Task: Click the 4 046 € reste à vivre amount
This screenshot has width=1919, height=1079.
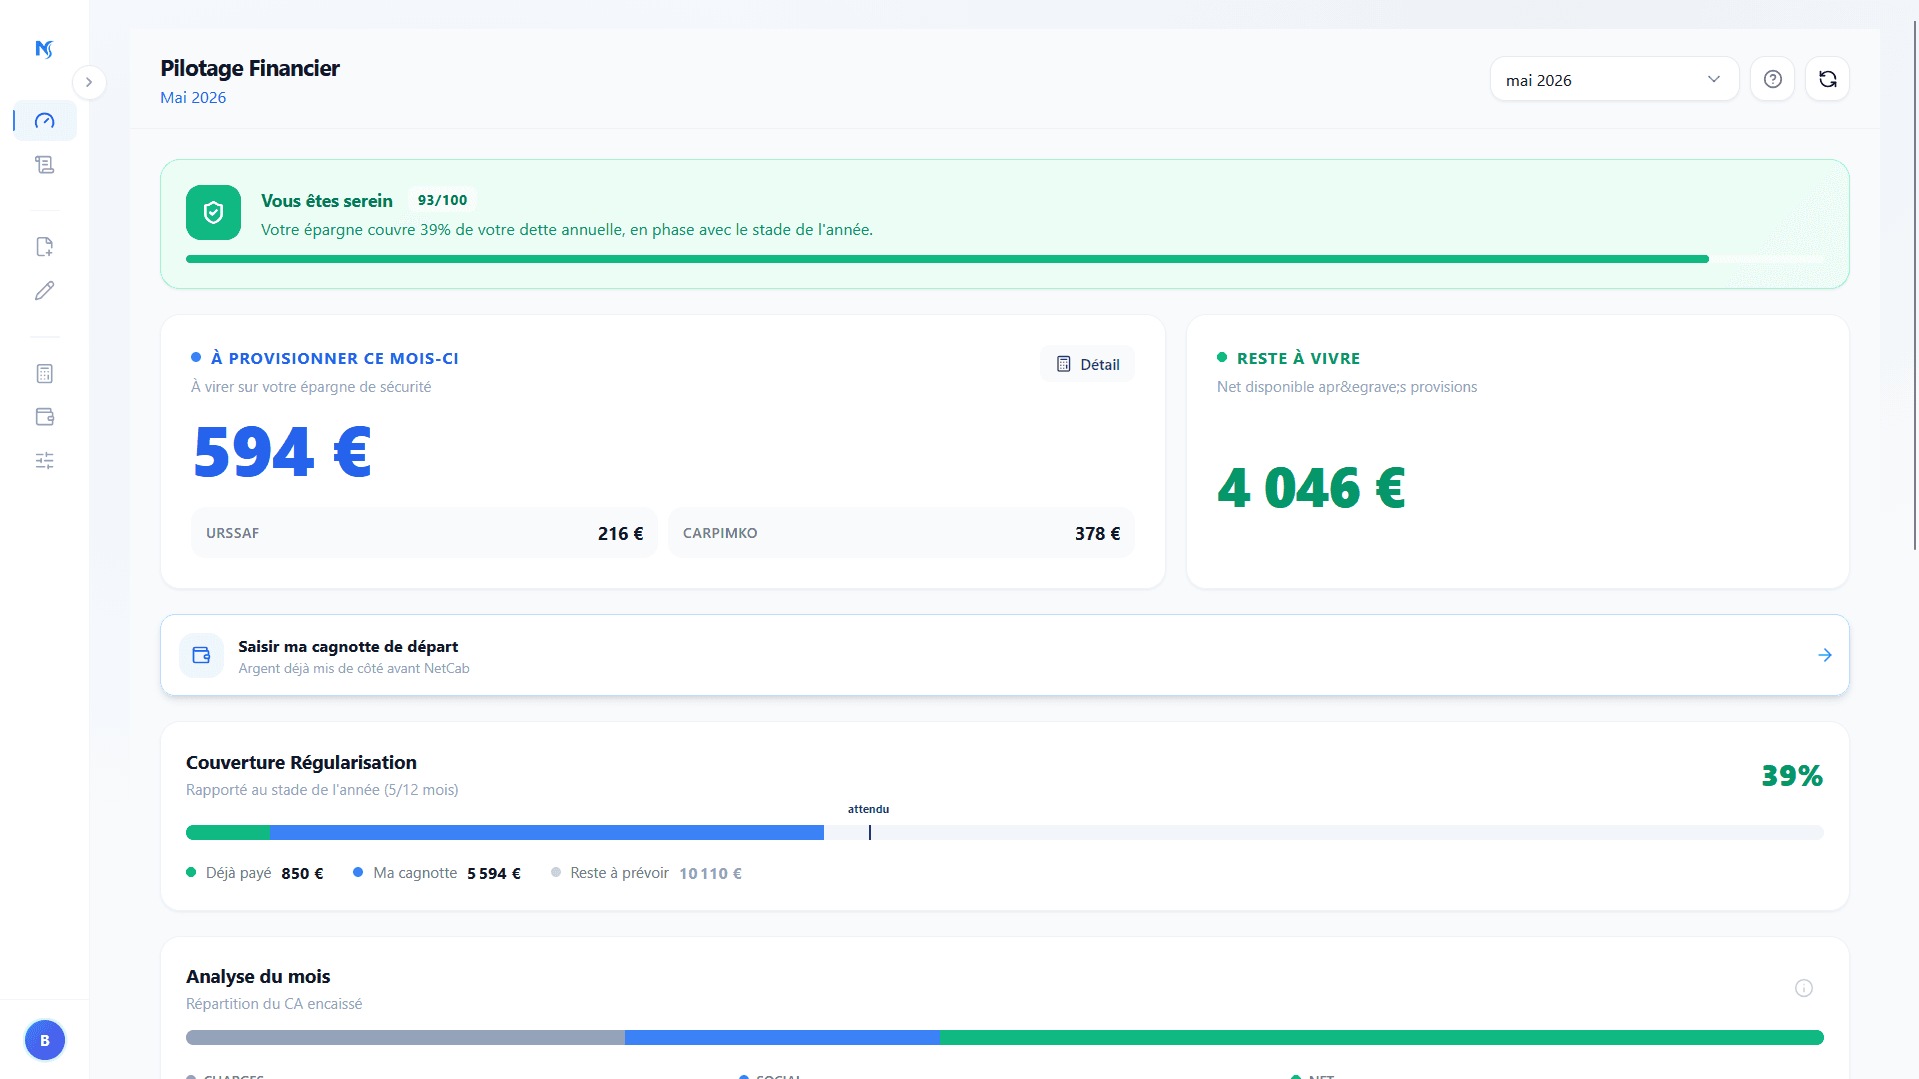Action: pos(1311,488)
